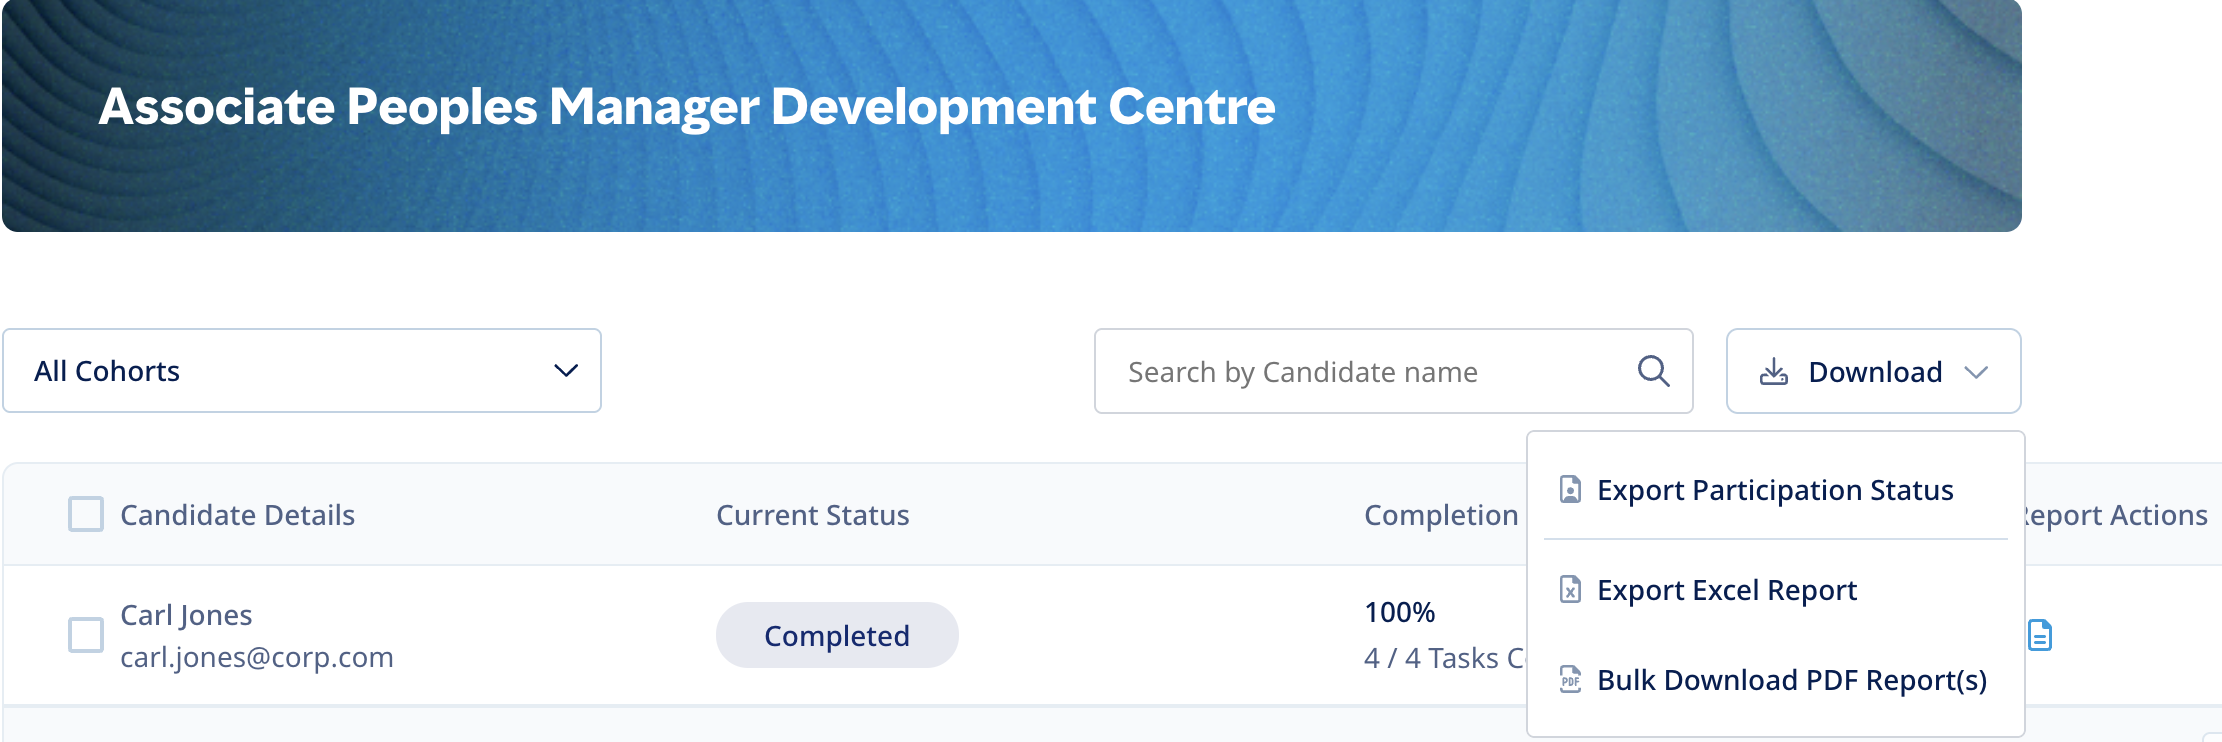Tick the select-all checkbox by Candidate Details

[x=86, y=514]
